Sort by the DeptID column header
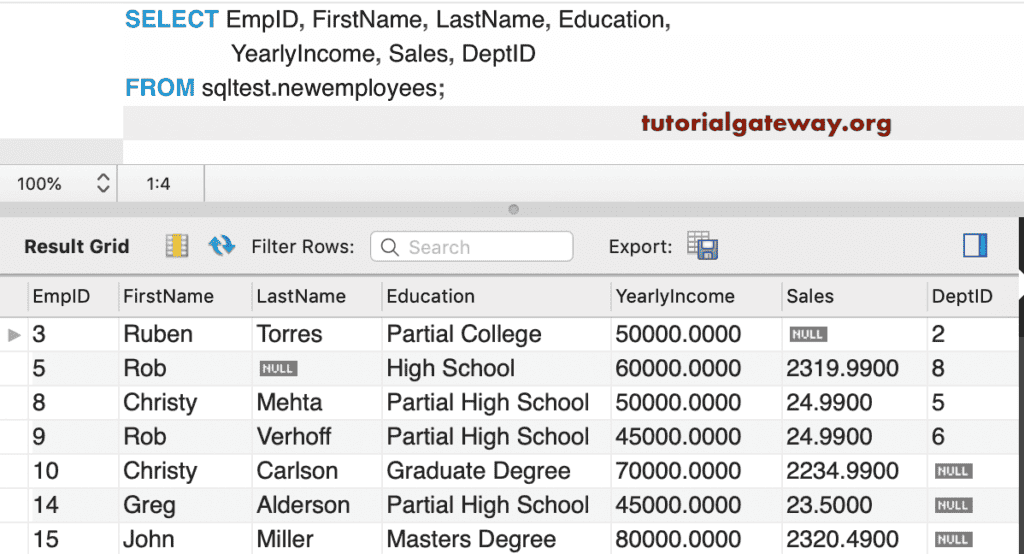Screen dimensions: 1024x554 962,297
